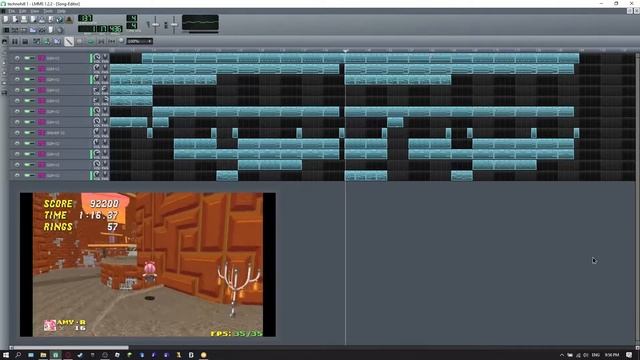Create a new project from the toolbar

(6, 19)
